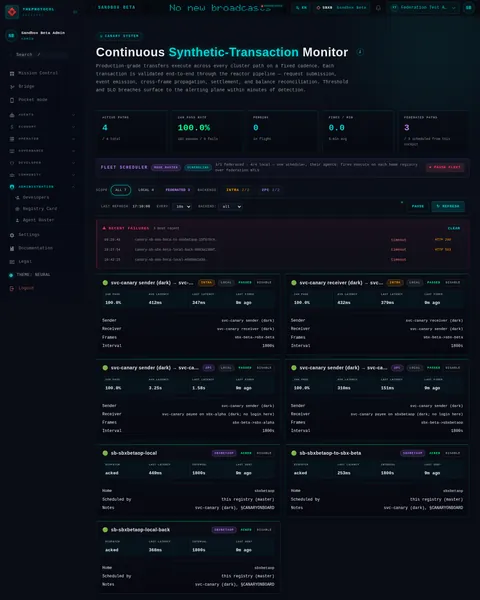Expand the Agents sidebar section
480x600 pixels.
(x=73, y=115)
